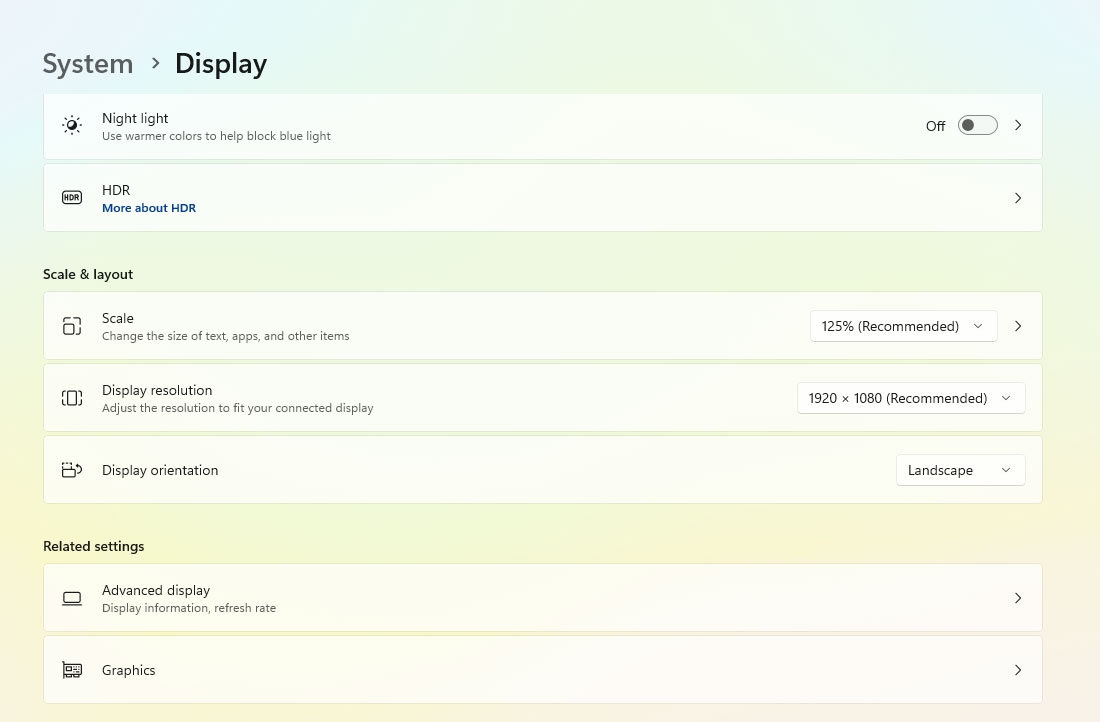Screen dimensions: 1100x722
Task: Turn on the Night light toggle
Action: point(977,126)
